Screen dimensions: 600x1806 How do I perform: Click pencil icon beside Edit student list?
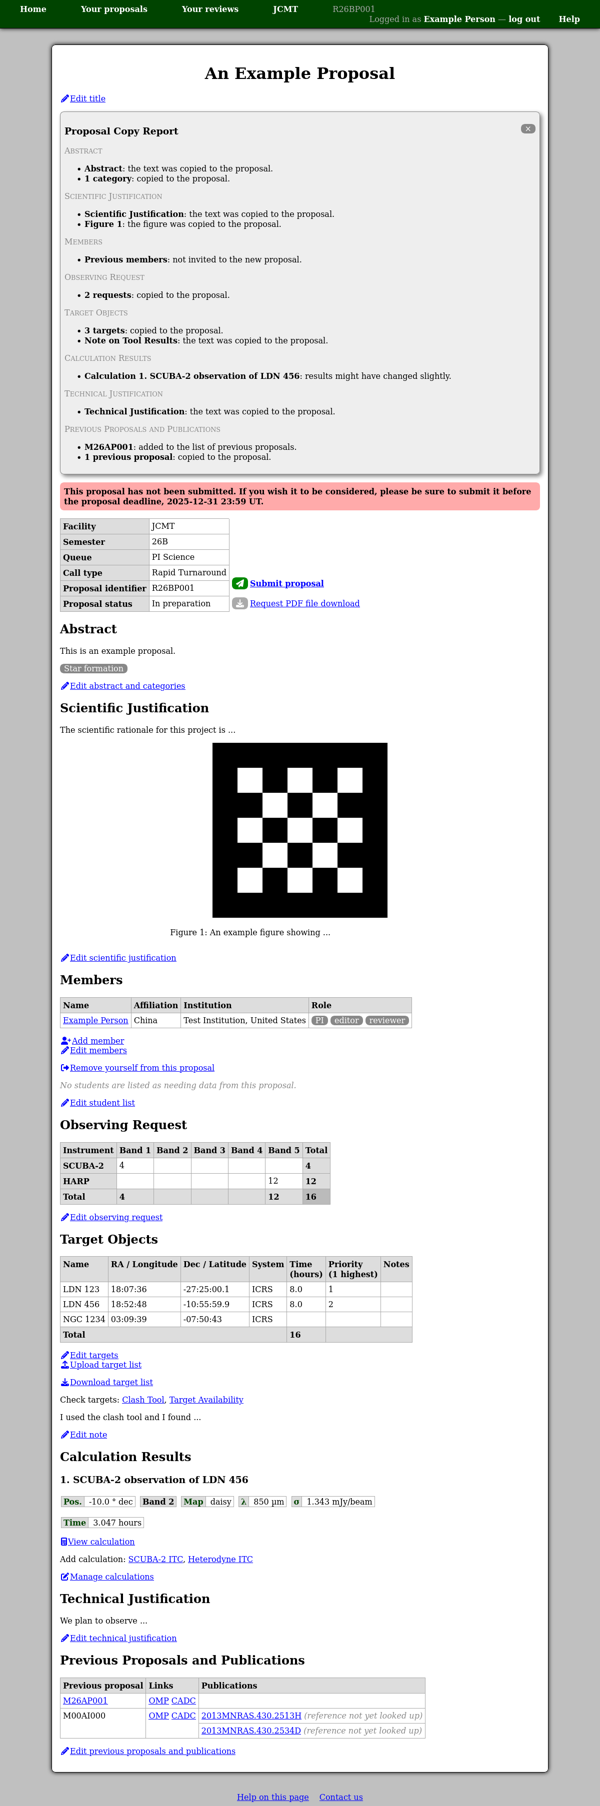(65, 1103)
